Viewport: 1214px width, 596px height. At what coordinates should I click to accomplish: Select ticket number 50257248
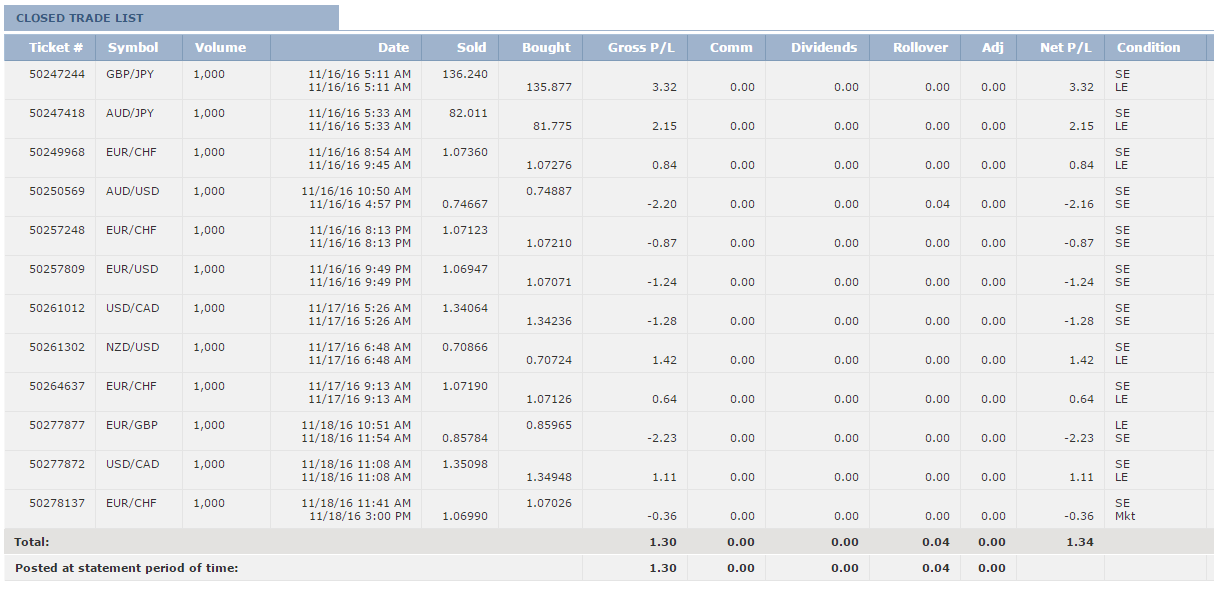click(x=57, y=230)
